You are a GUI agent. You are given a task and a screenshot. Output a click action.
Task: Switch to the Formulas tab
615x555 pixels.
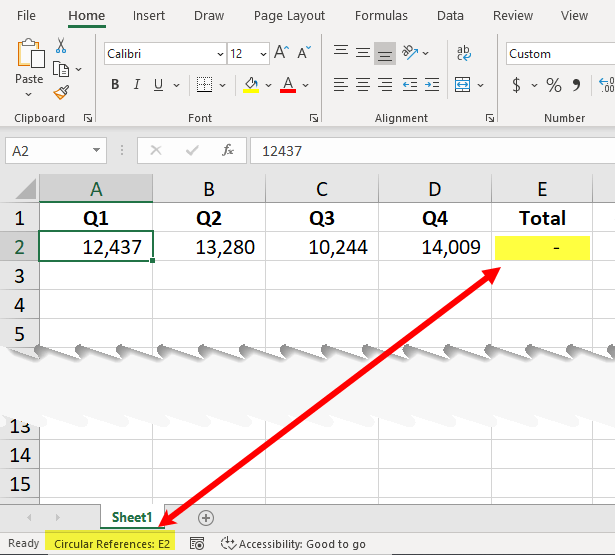381,16
